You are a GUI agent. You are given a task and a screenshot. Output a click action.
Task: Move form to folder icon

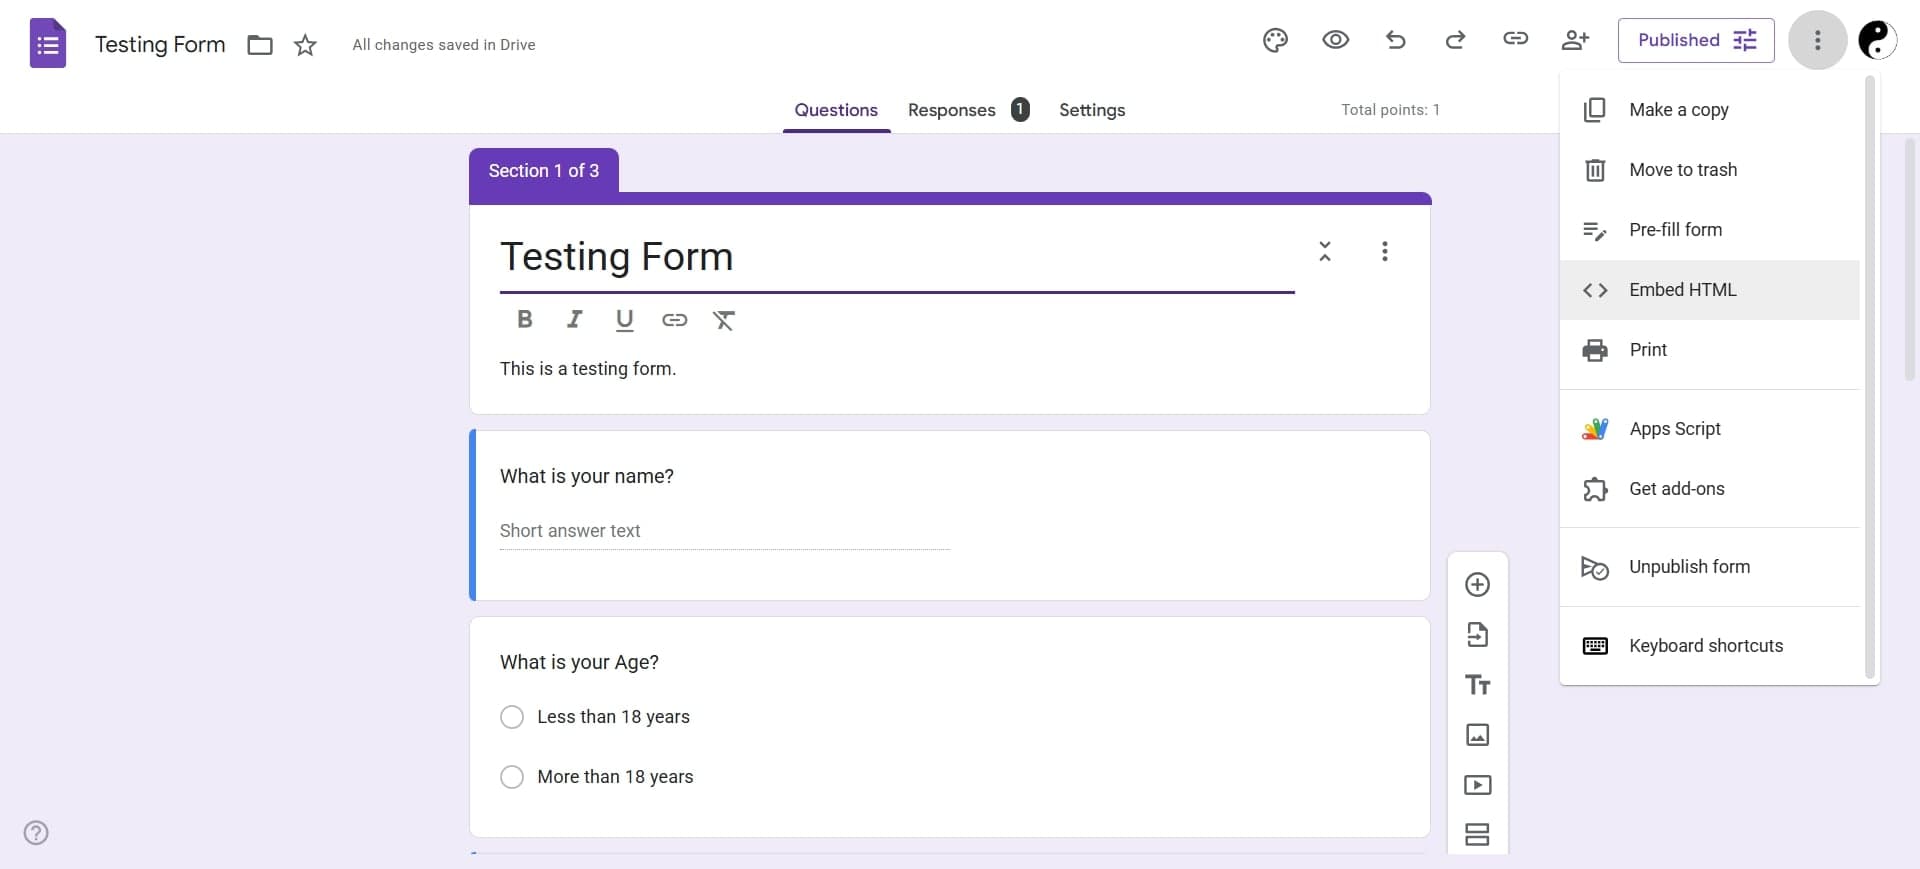(260, 45)
